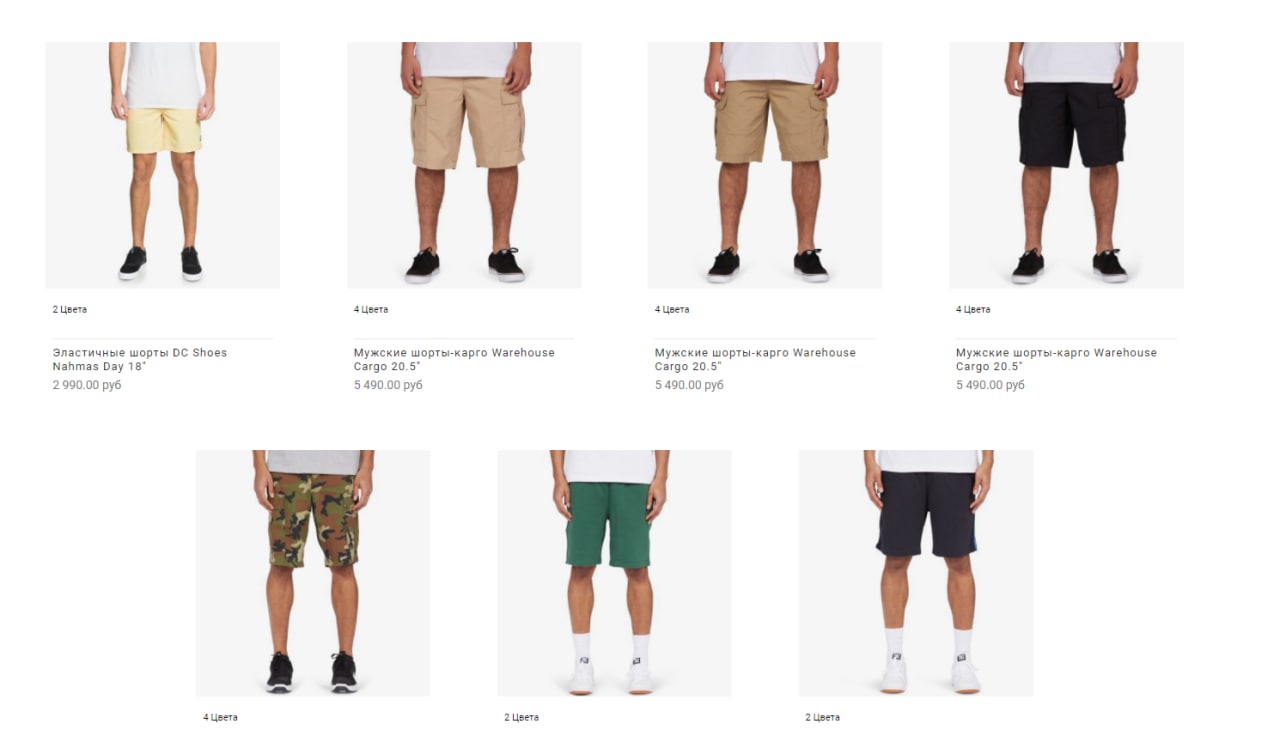Click the Warehouse Cargo title under beige shorts
This screenshot has height=736, width=1280.
click(x=454, y=359)
